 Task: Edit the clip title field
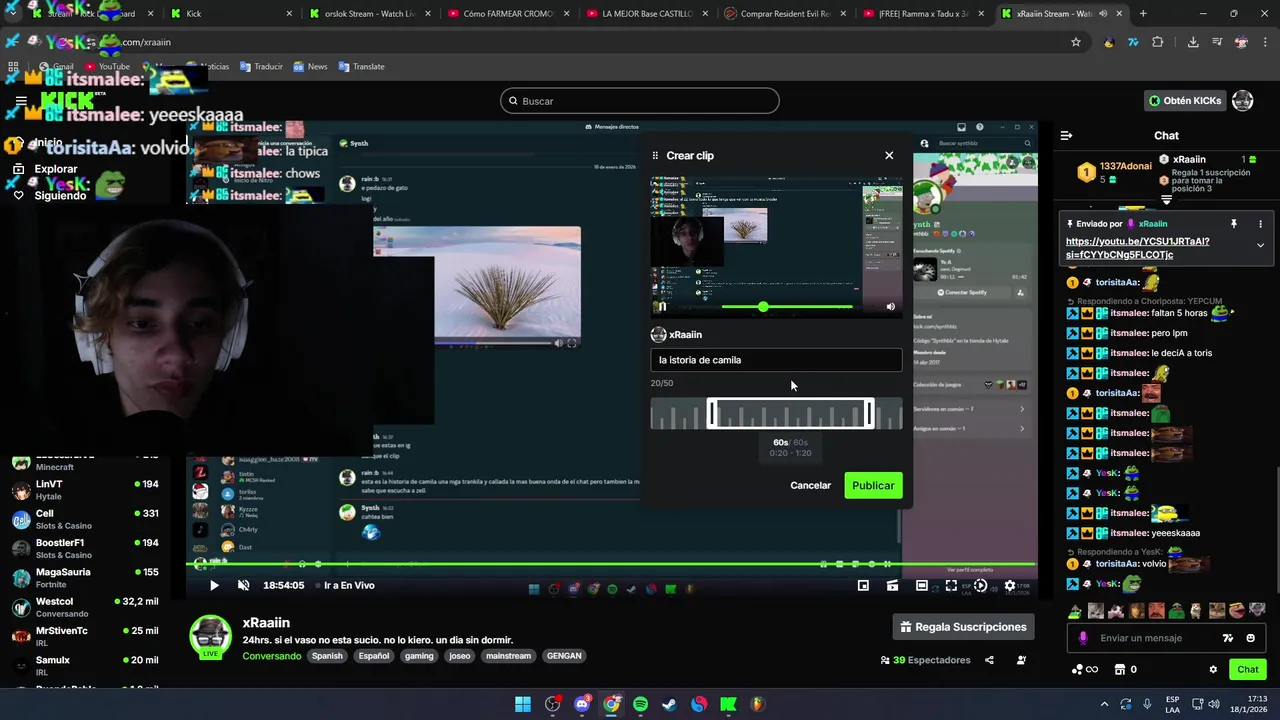(x=776, y=360)
